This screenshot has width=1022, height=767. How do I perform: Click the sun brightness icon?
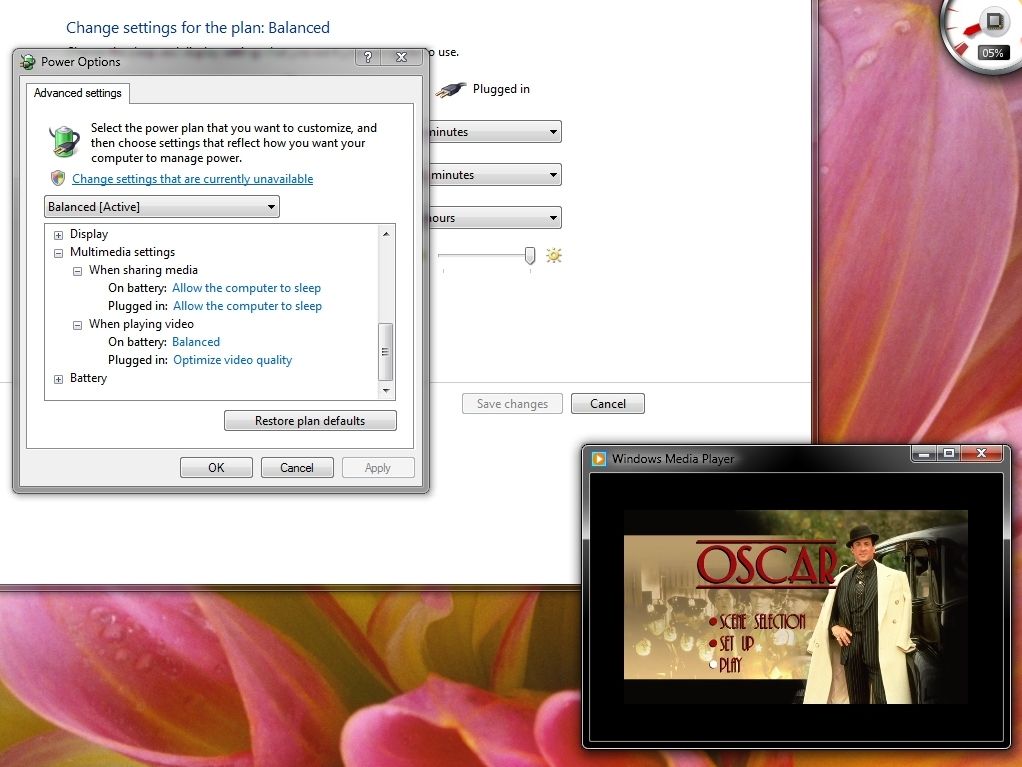(553, 255)
